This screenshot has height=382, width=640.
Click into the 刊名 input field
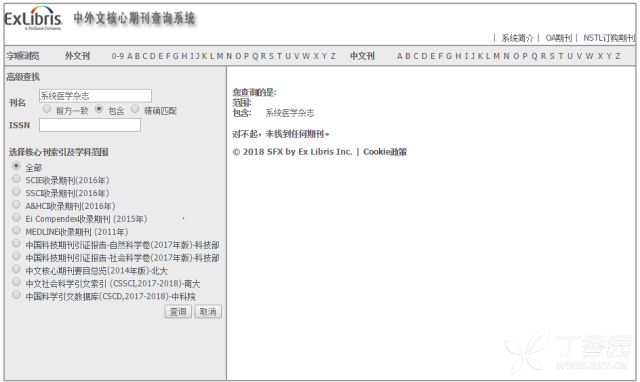(x=96, y=96)
